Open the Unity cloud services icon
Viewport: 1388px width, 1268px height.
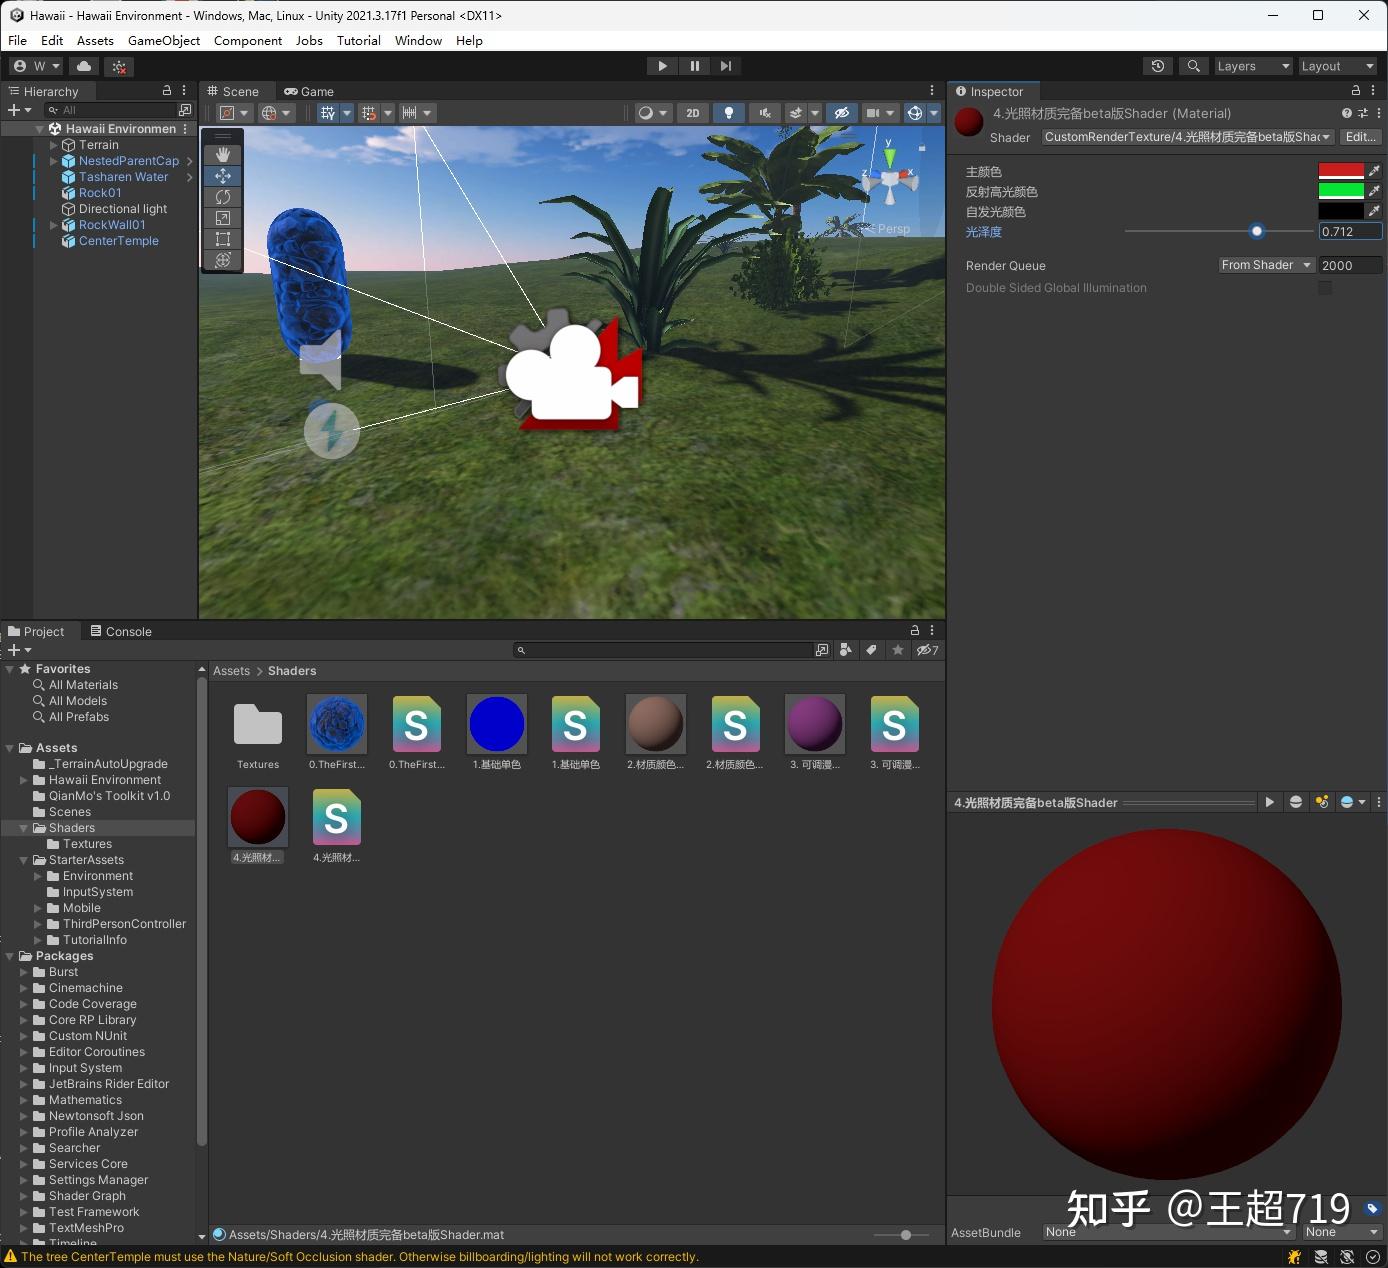point(83,65)
